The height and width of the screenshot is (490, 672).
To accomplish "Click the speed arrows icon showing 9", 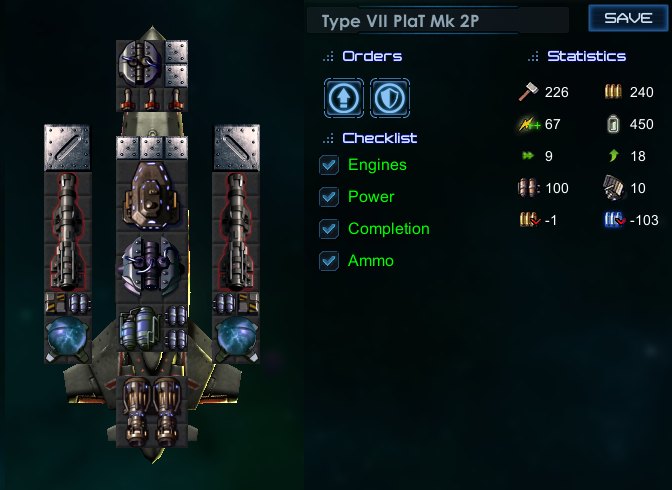I will point(528,156).
